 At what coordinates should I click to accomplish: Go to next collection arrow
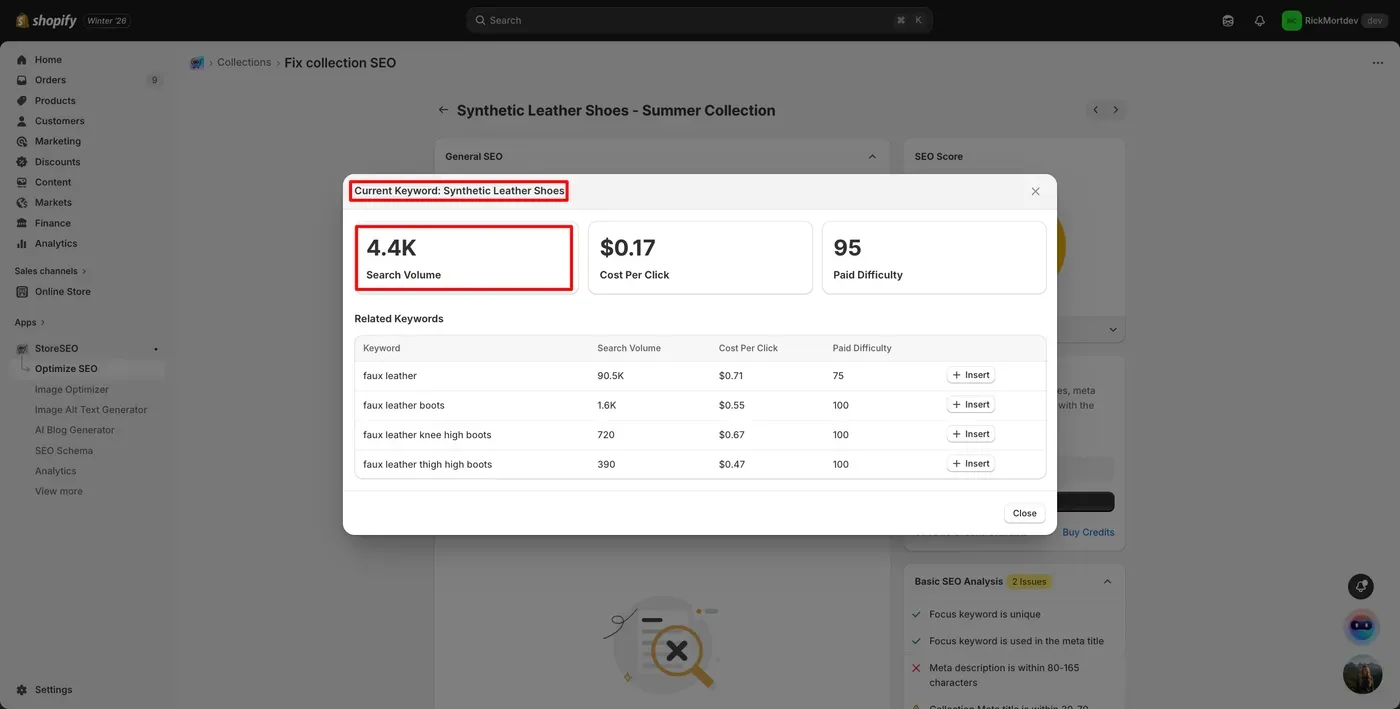[x=1116, y=110]
